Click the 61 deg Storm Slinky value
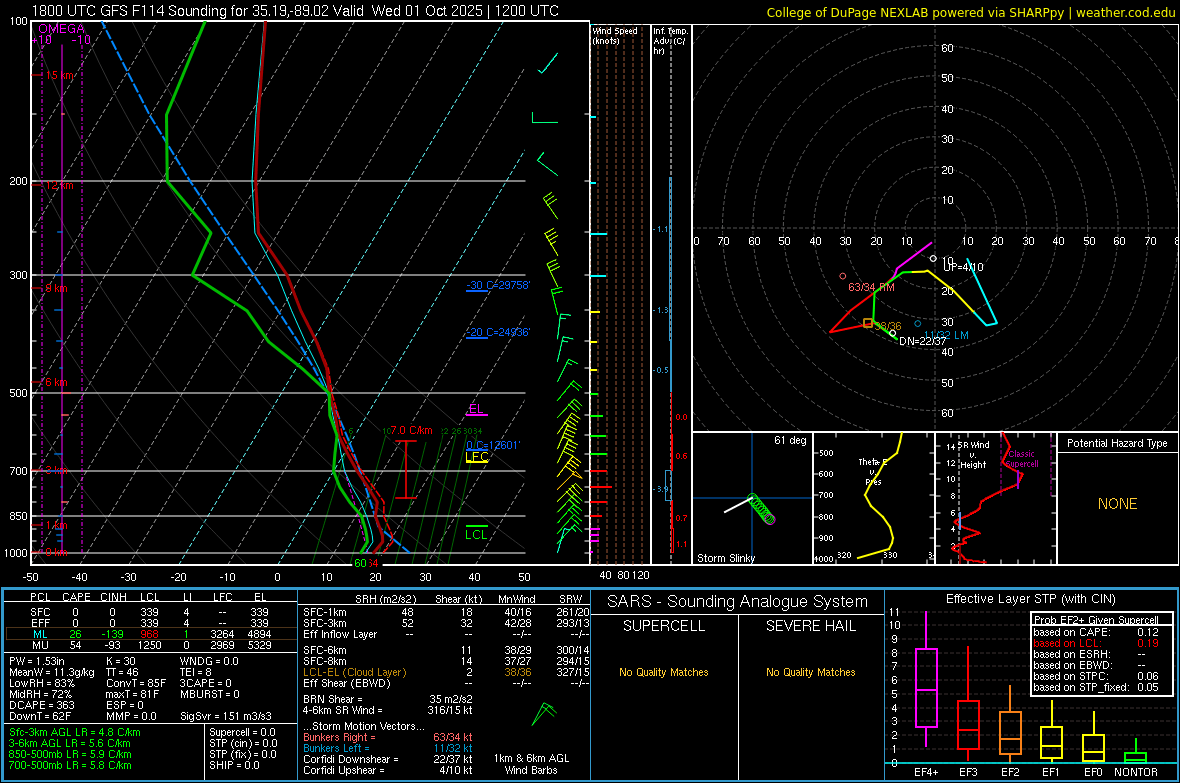1180x783 pixels. [790, 440]
